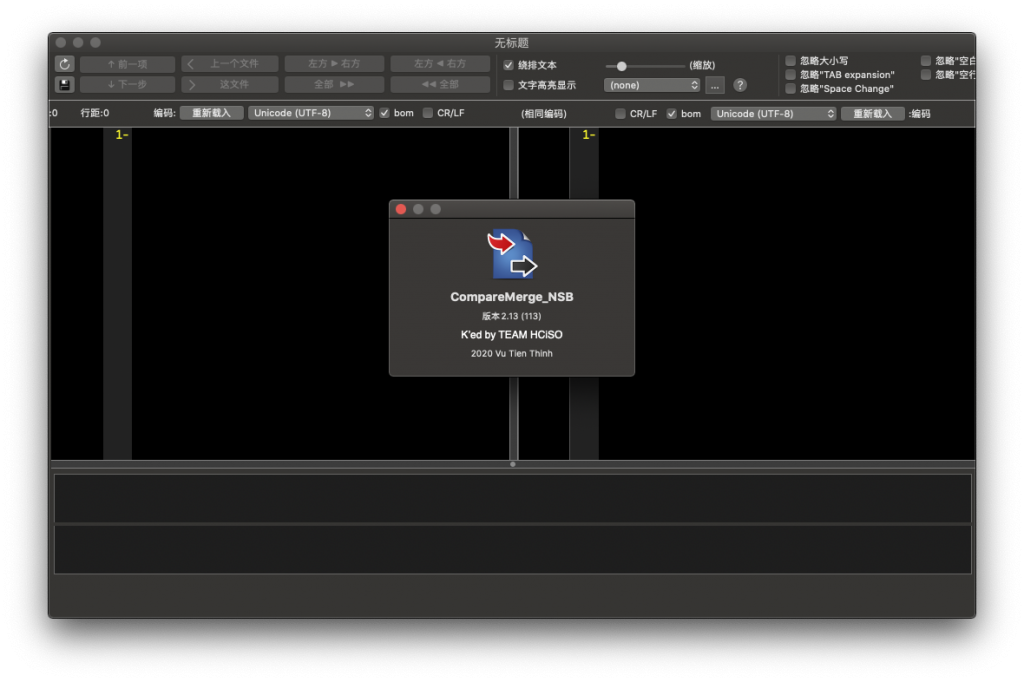The height and width of the screenshot is (682, 1024).
Task: Toggle the left pane CR/LF checkbox
Action: pyautogui.click(x=428, y=113)
